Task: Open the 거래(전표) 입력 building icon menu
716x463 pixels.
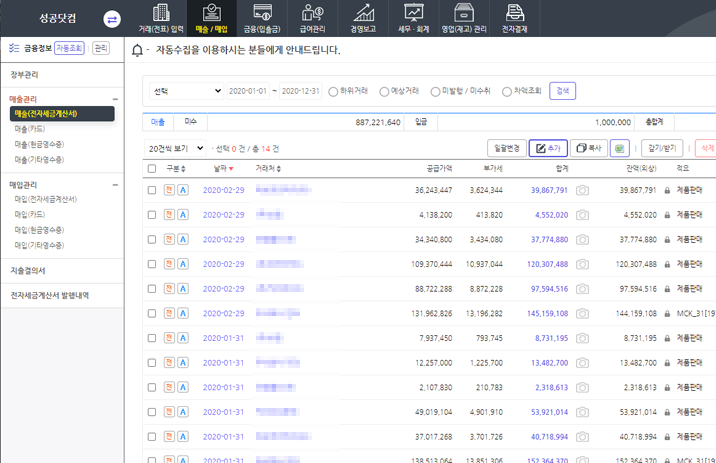Action: pyautogui.click(x=161, y=18)
